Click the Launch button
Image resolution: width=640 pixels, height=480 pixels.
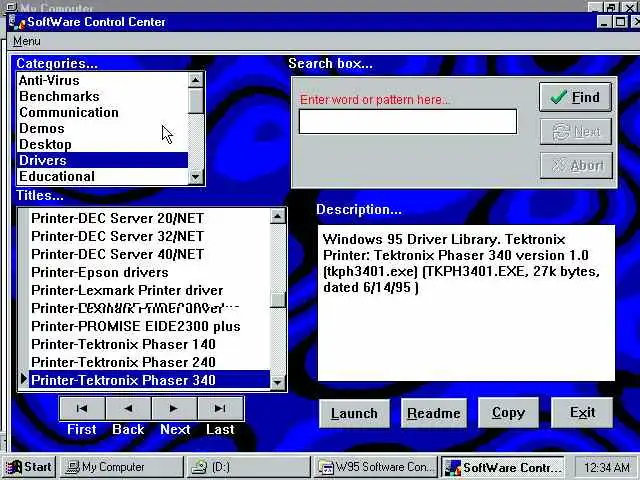pyautogui.click(x=354, y=413)
